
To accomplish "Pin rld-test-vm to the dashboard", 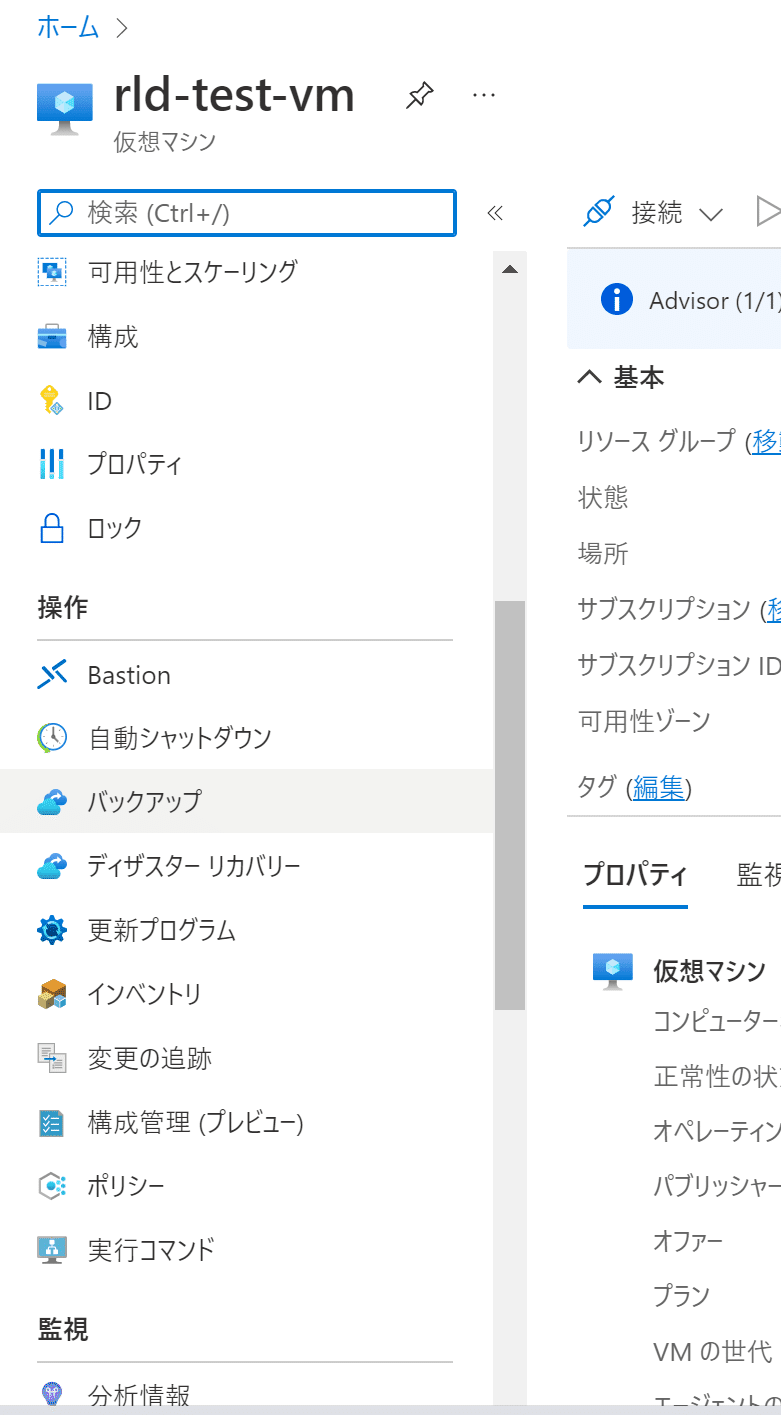I will tap(419, 96).
